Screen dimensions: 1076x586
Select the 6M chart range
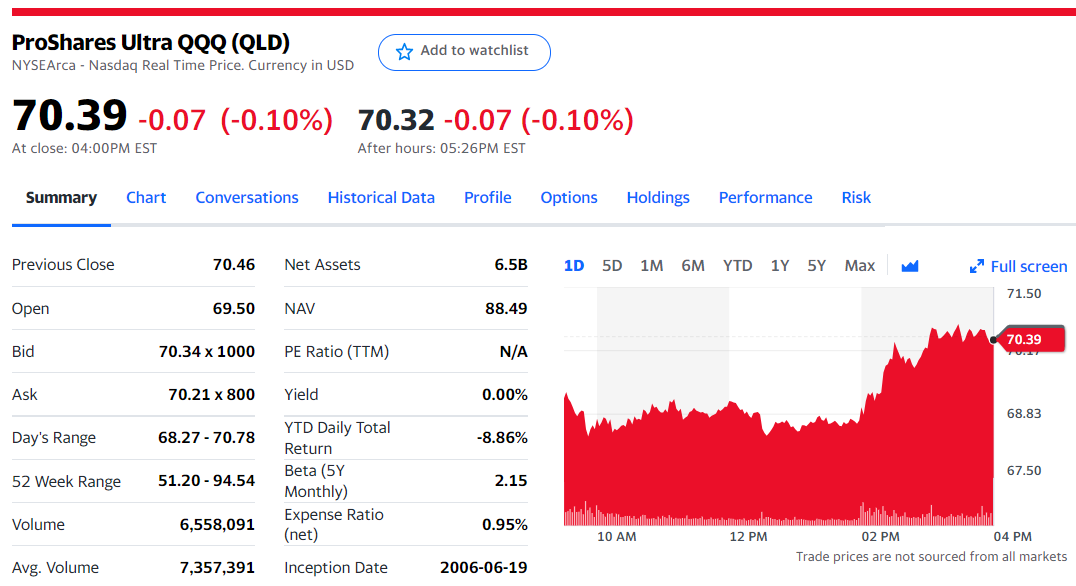pyautogui.click(x=693, y=266)
